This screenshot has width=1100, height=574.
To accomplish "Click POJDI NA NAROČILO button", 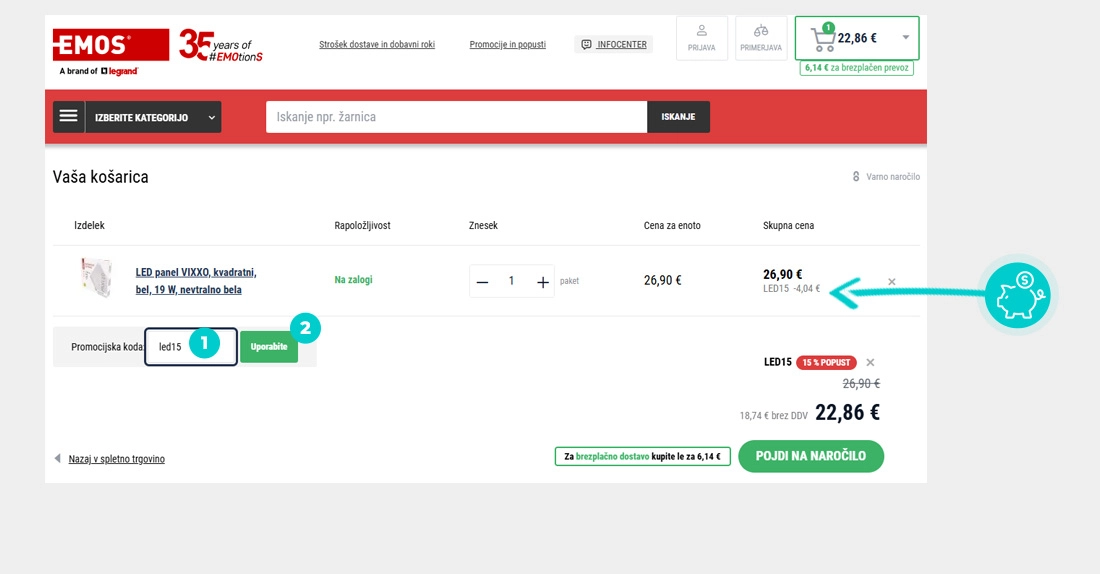I will [x=811, y=456].
